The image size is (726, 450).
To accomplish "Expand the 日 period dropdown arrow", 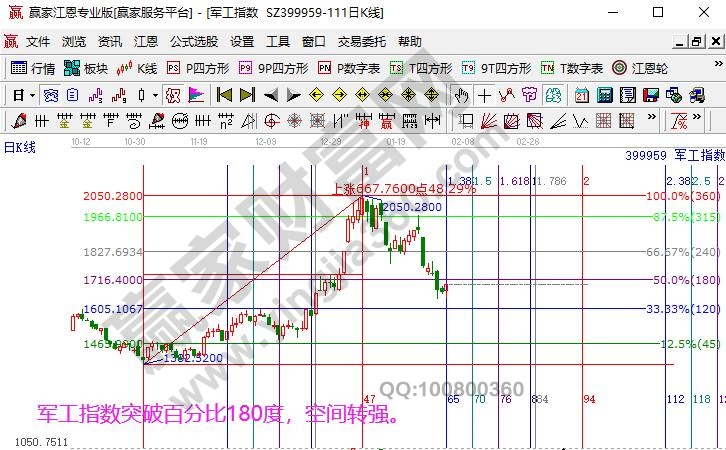I will tap(32, 95).
